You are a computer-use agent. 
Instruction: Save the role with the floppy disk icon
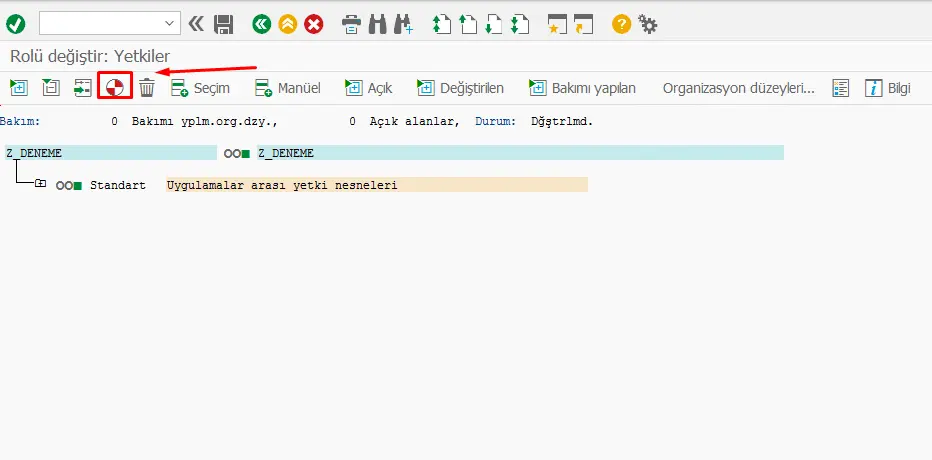click(x=224, y=23)
